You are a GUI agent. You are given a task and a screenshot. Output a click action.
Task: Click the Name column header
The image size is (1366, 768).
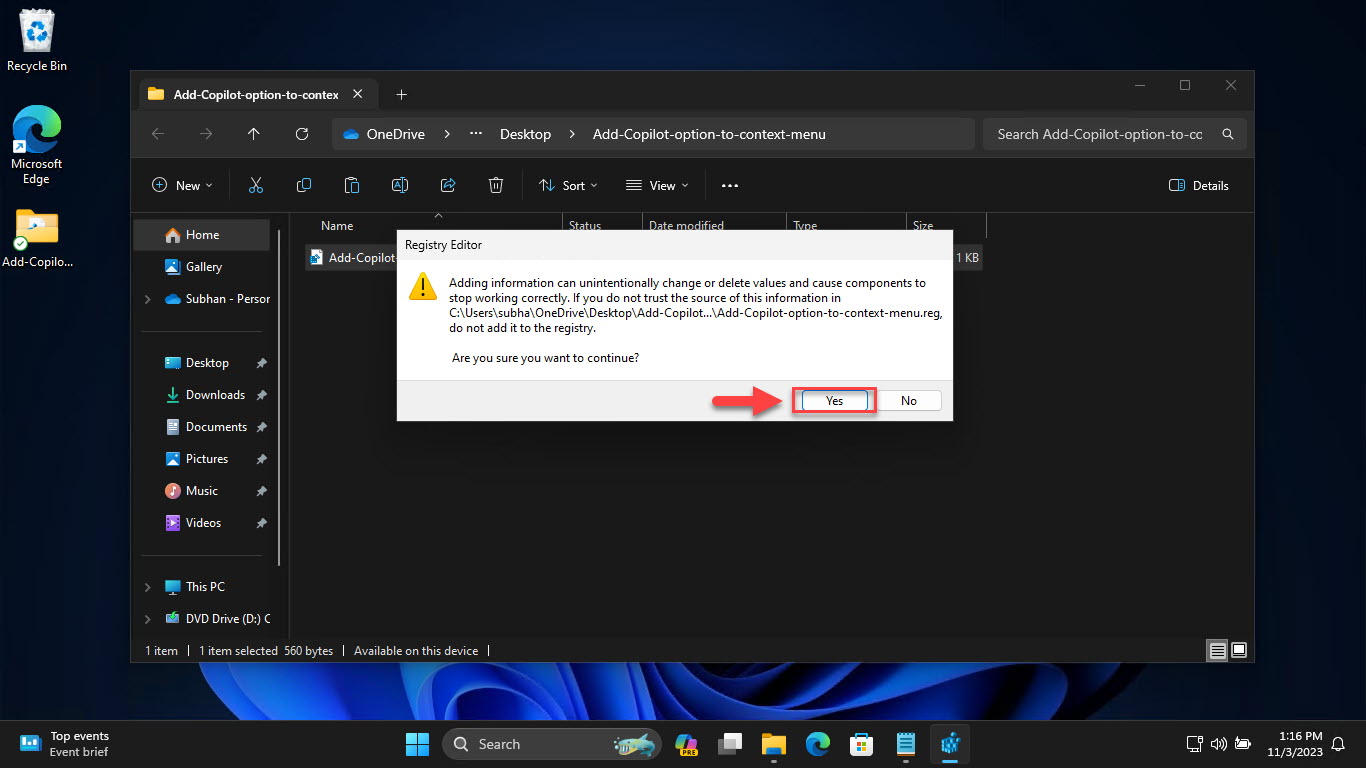coord(337,226)
